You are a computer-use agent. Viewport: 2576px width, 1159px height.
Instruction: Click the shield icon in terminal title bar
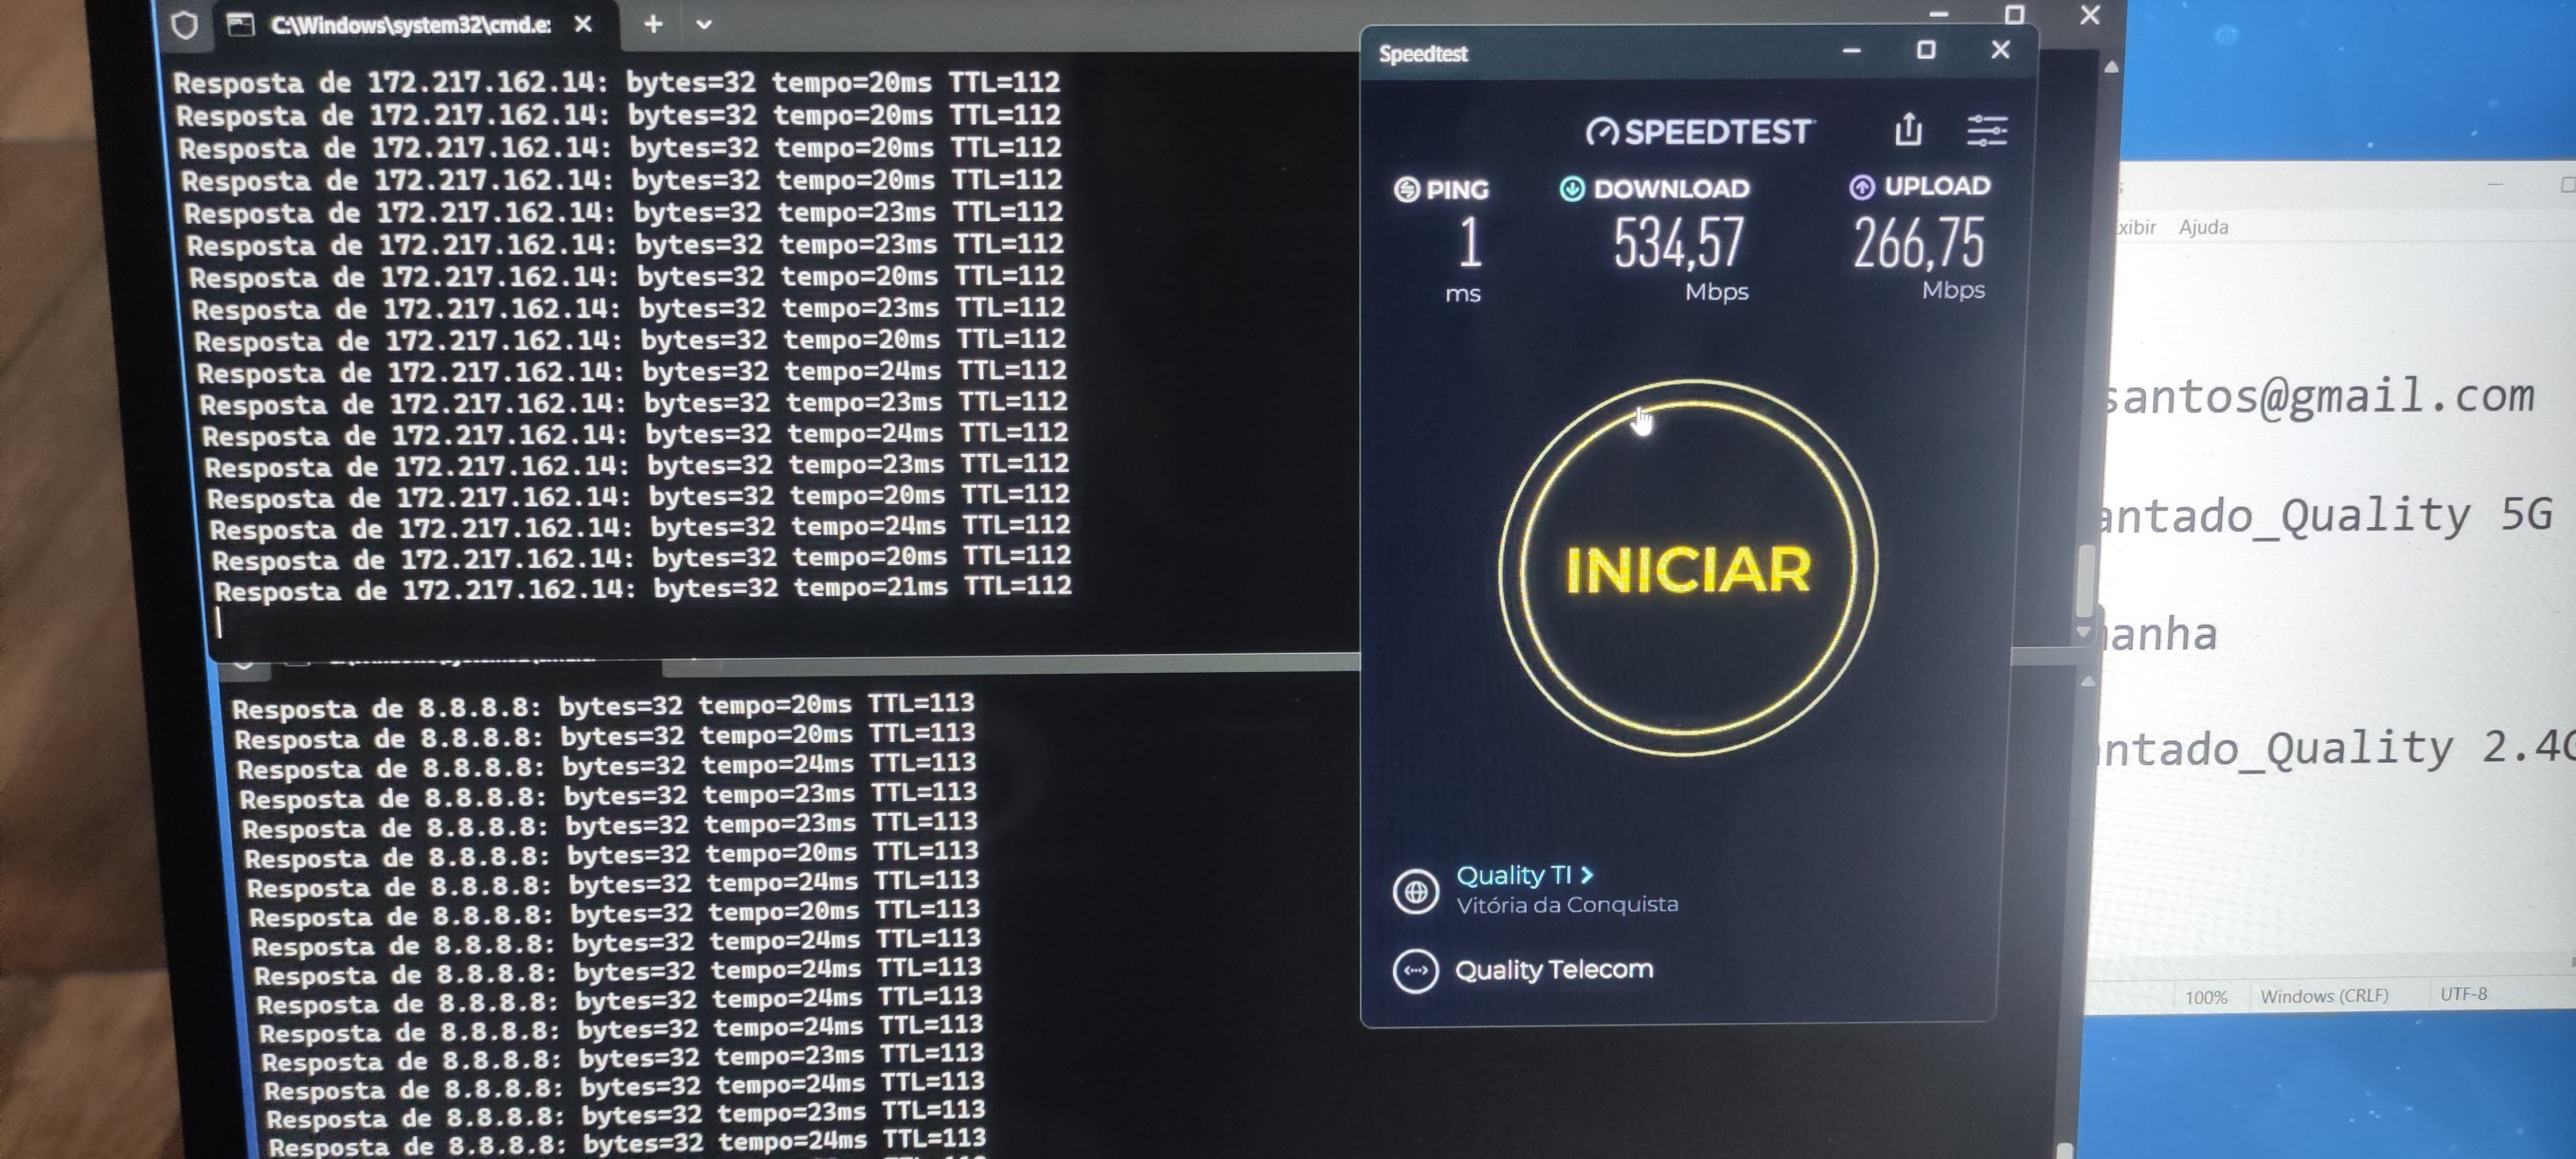(185, 25)
